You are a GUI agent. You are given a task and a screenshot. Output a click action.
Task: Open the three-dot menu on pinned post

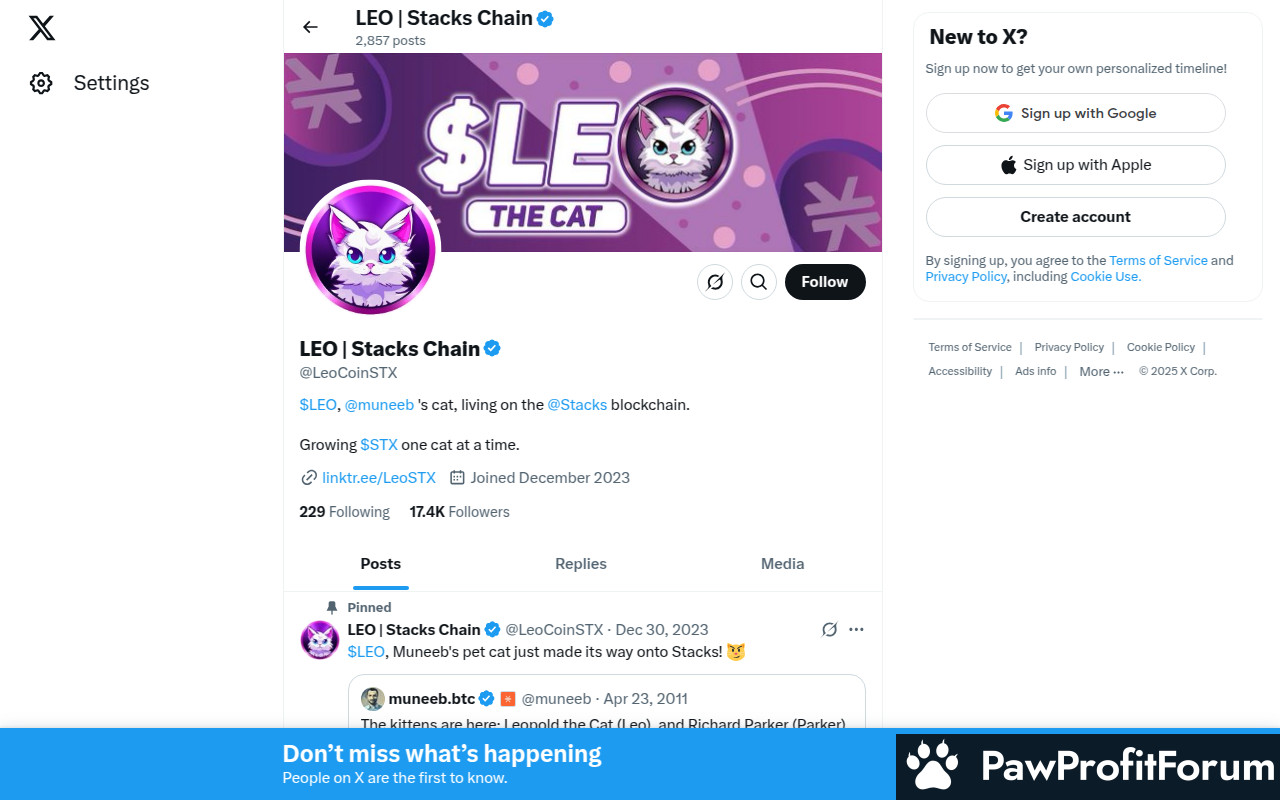856,629
